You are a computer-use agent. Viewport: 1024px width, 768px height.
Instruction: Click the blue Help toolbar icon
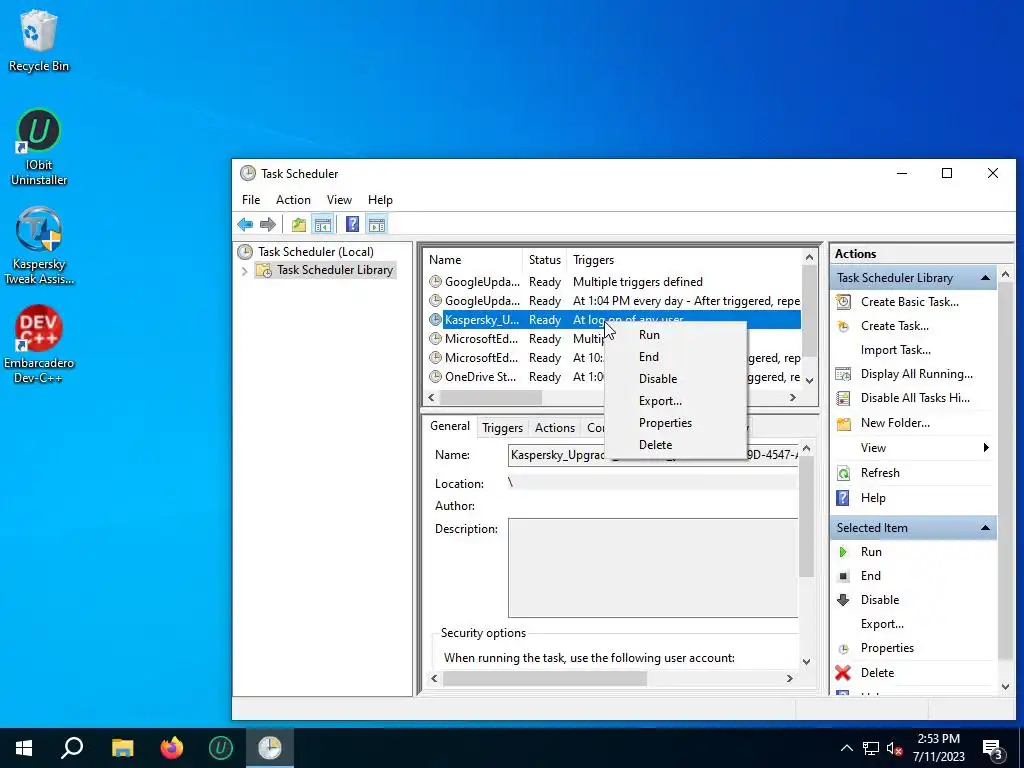tap(352, 225)
